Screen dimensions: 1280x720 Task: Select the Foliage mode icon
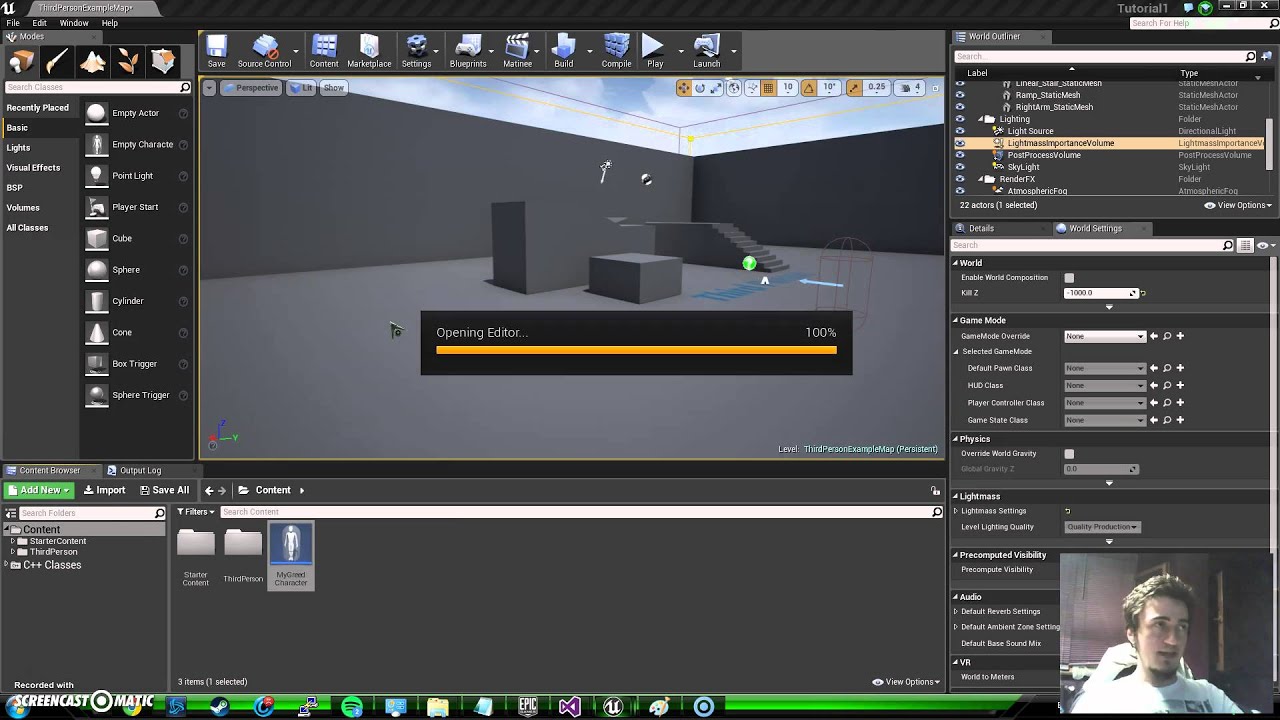[128, 62]
